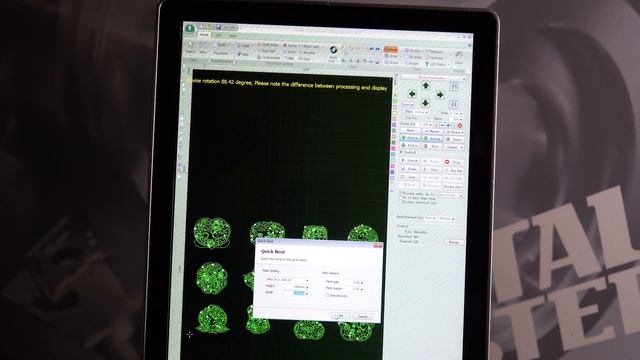This screenshot has height=360, width=640.
Task: Toggle the Fast checkbox under the jog arrows
Action: tap(404, 111)
